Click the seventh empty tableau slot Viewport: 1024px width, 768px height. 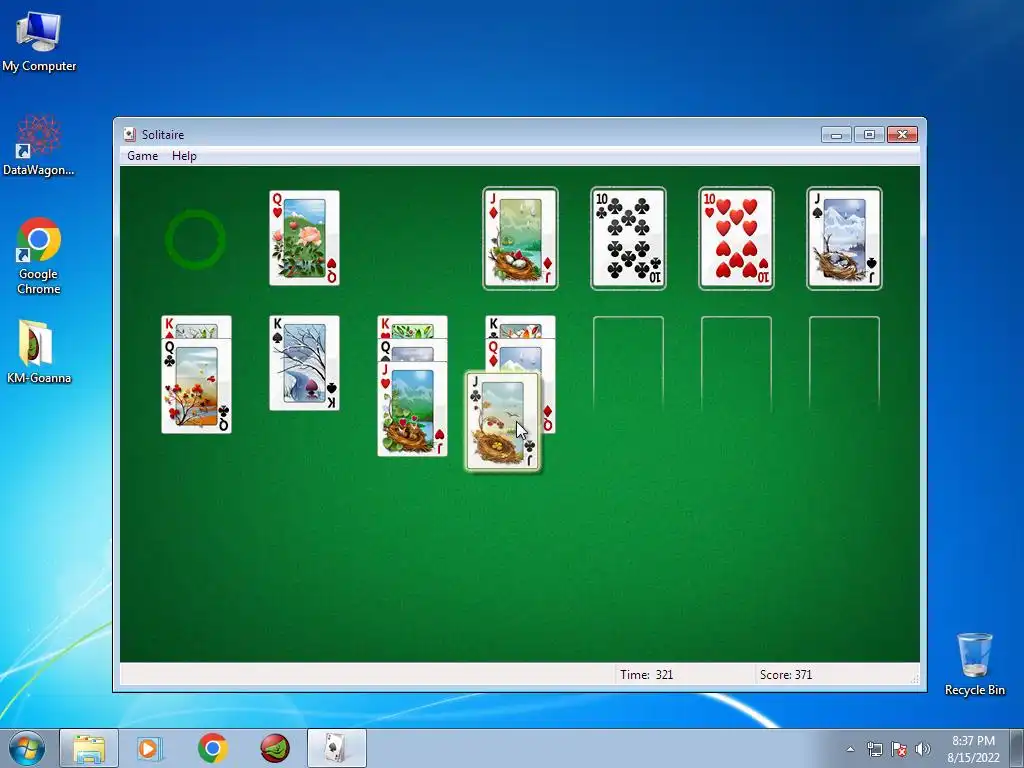pos(844,364)
